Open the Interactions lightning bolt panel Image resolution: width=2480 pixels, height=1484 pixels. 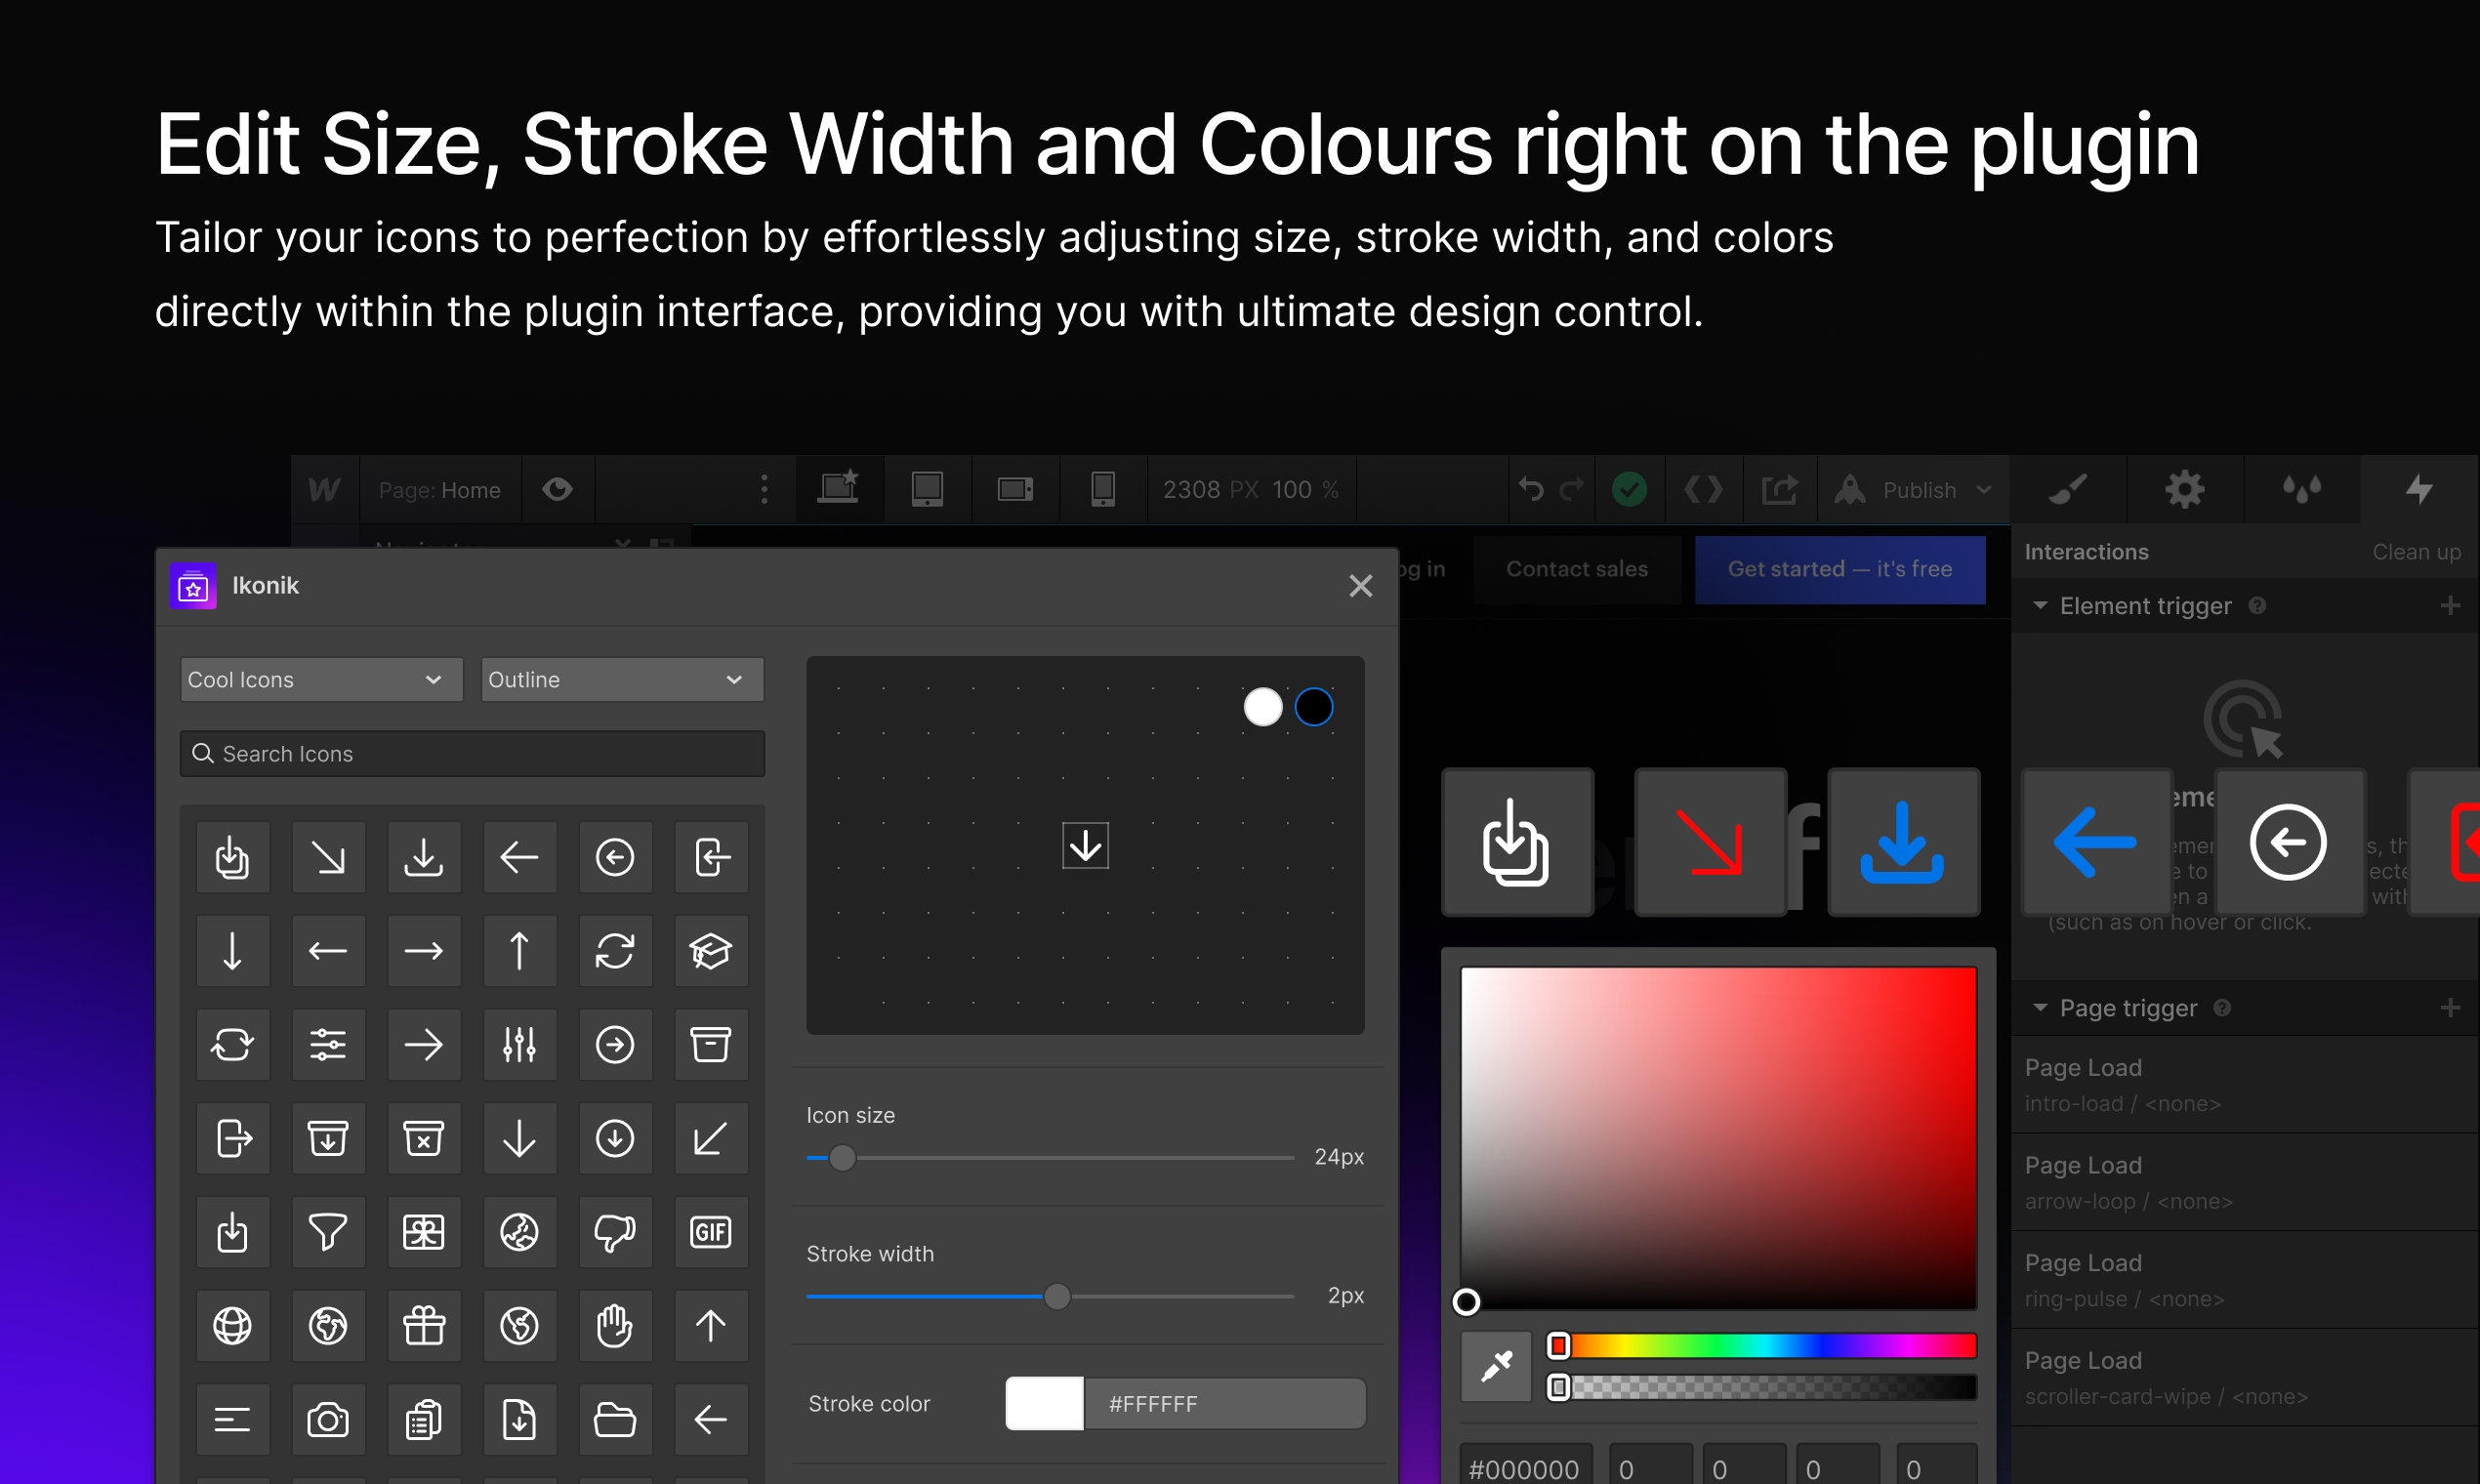tap(2420, 489)
